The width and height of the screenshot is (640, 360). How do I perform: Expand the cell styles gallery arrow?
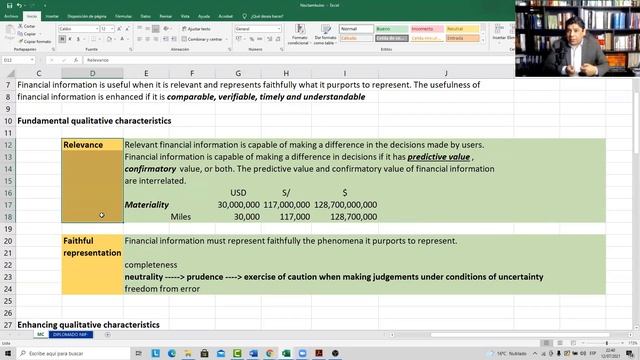point(483,40)
